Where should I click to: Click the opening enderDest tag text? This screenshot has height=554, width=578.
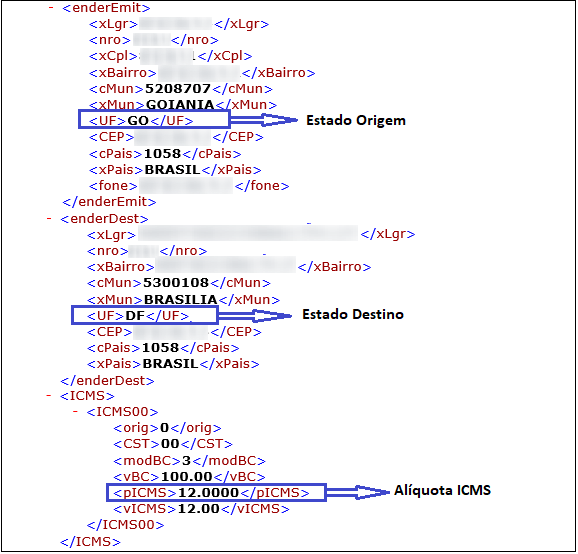click(x=104, y=219)
